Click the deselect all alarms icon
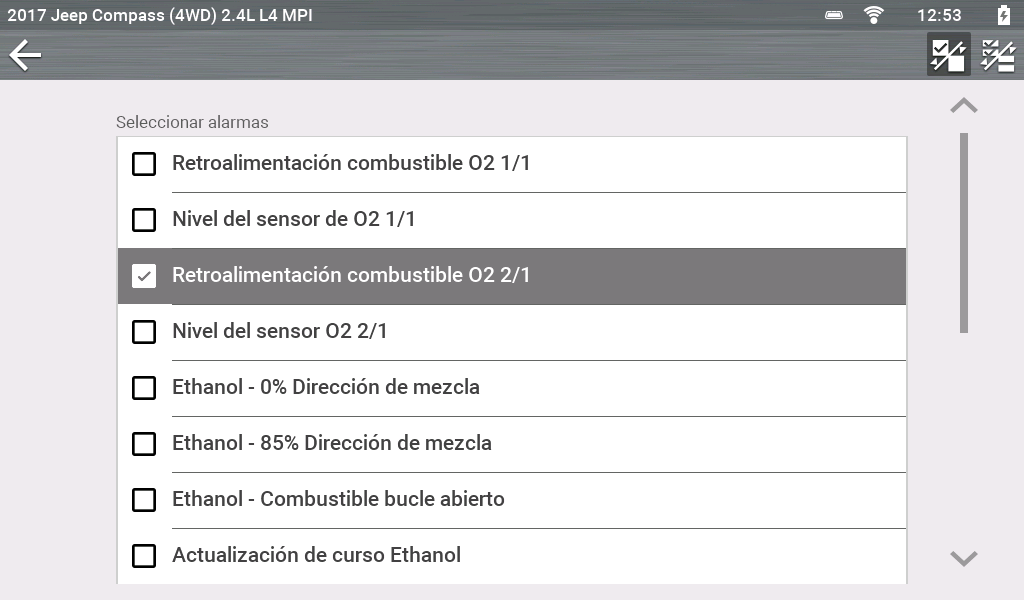This screenshot has height=600, width=1024. 997,55
